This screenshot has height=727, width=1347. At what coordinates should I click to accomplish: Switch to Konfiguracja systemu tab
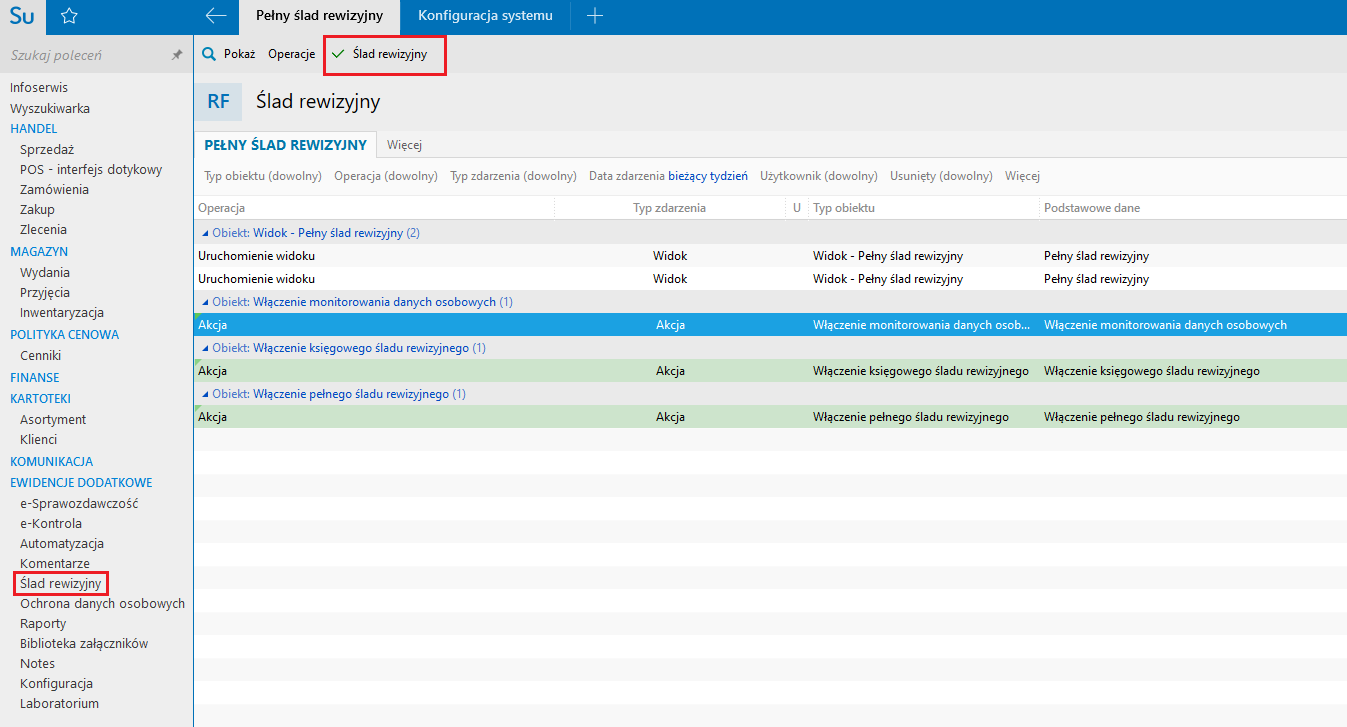point(485,16)
